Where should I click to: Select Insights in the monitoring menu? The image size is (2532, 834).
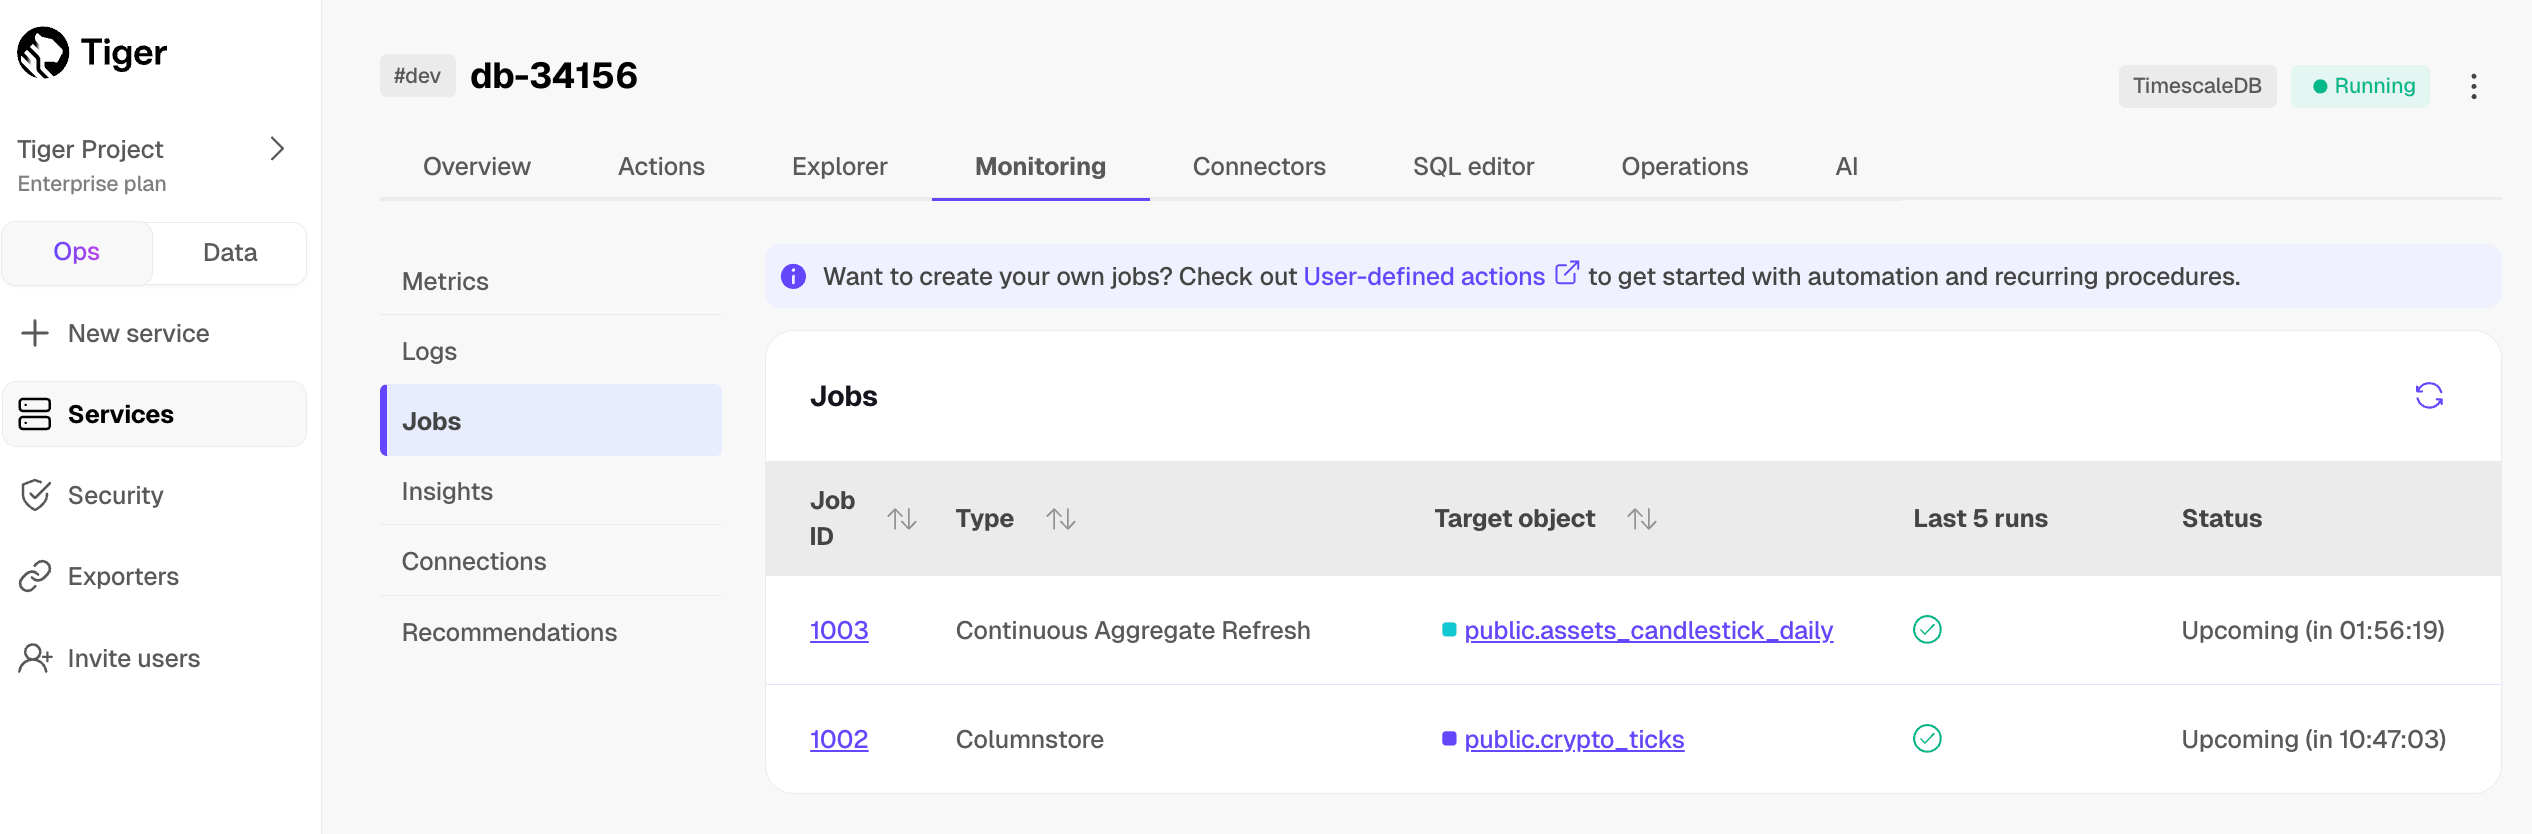click(x=447, y=491)
